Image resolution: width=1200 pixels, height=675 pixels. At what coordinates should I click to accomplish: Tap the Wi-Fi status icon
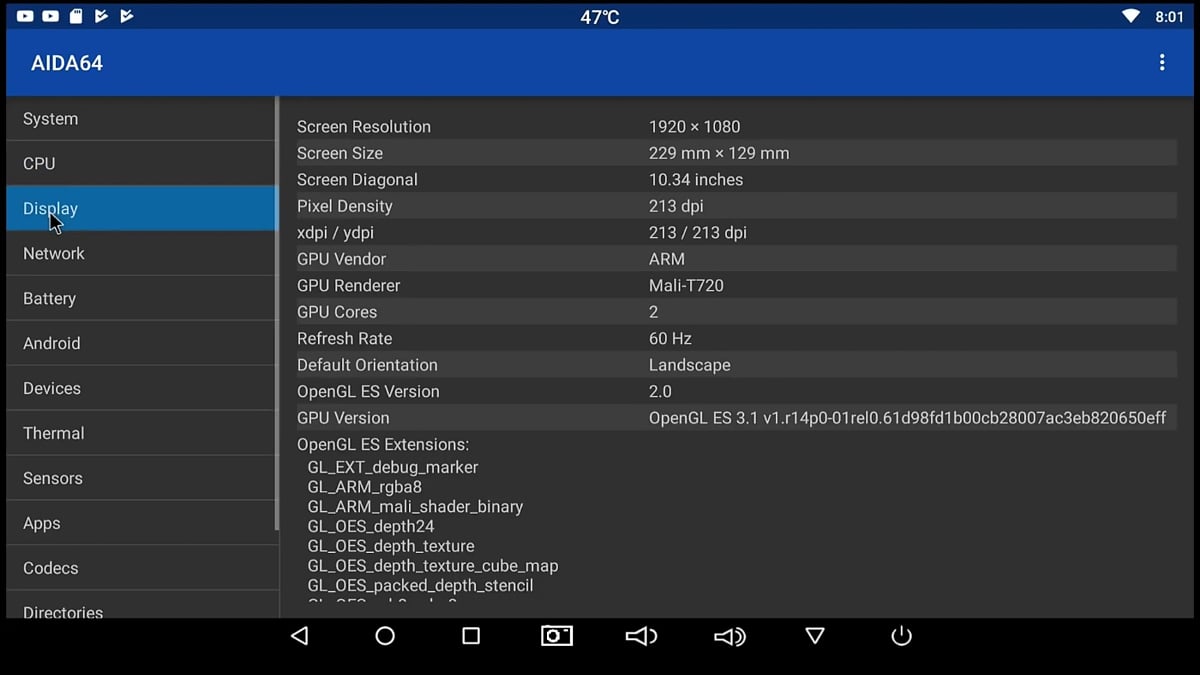1131,16
